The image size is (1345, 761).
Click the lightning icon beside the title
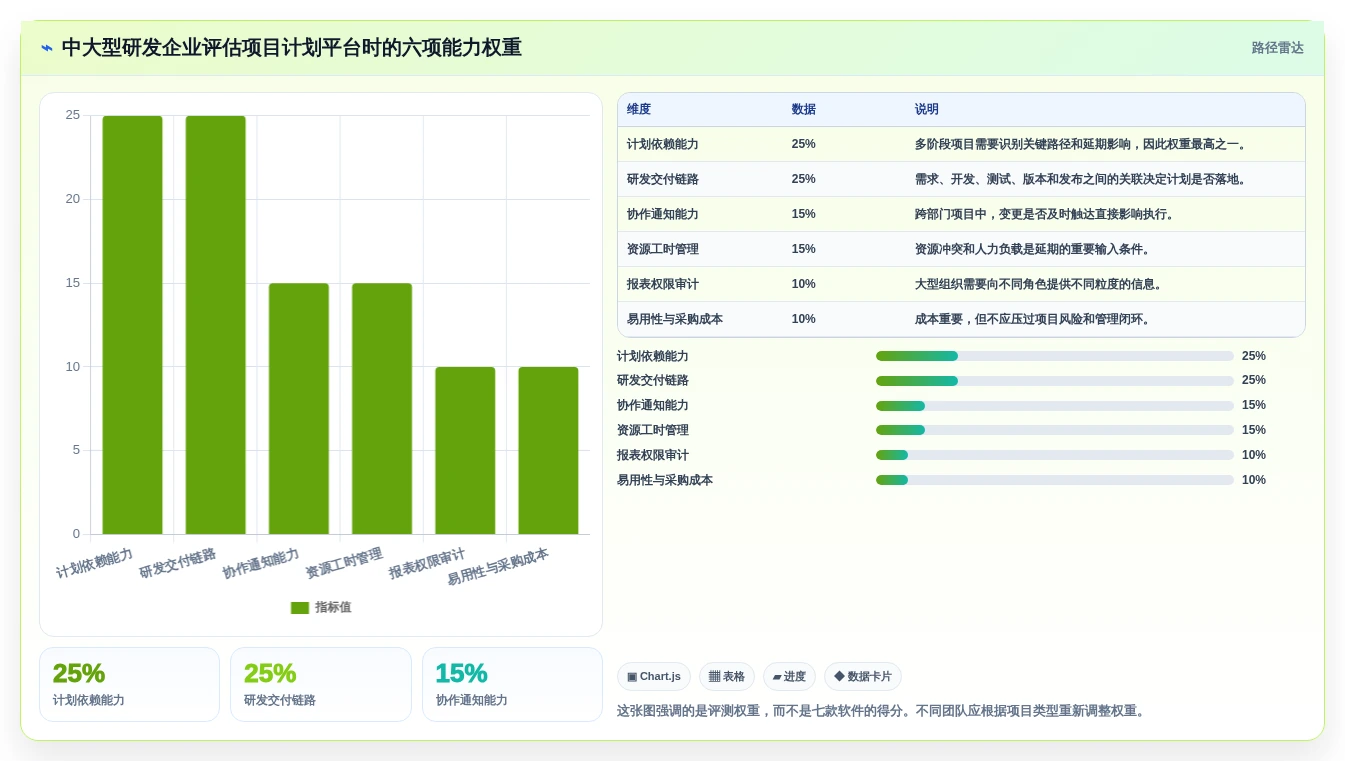pos(47,48)
